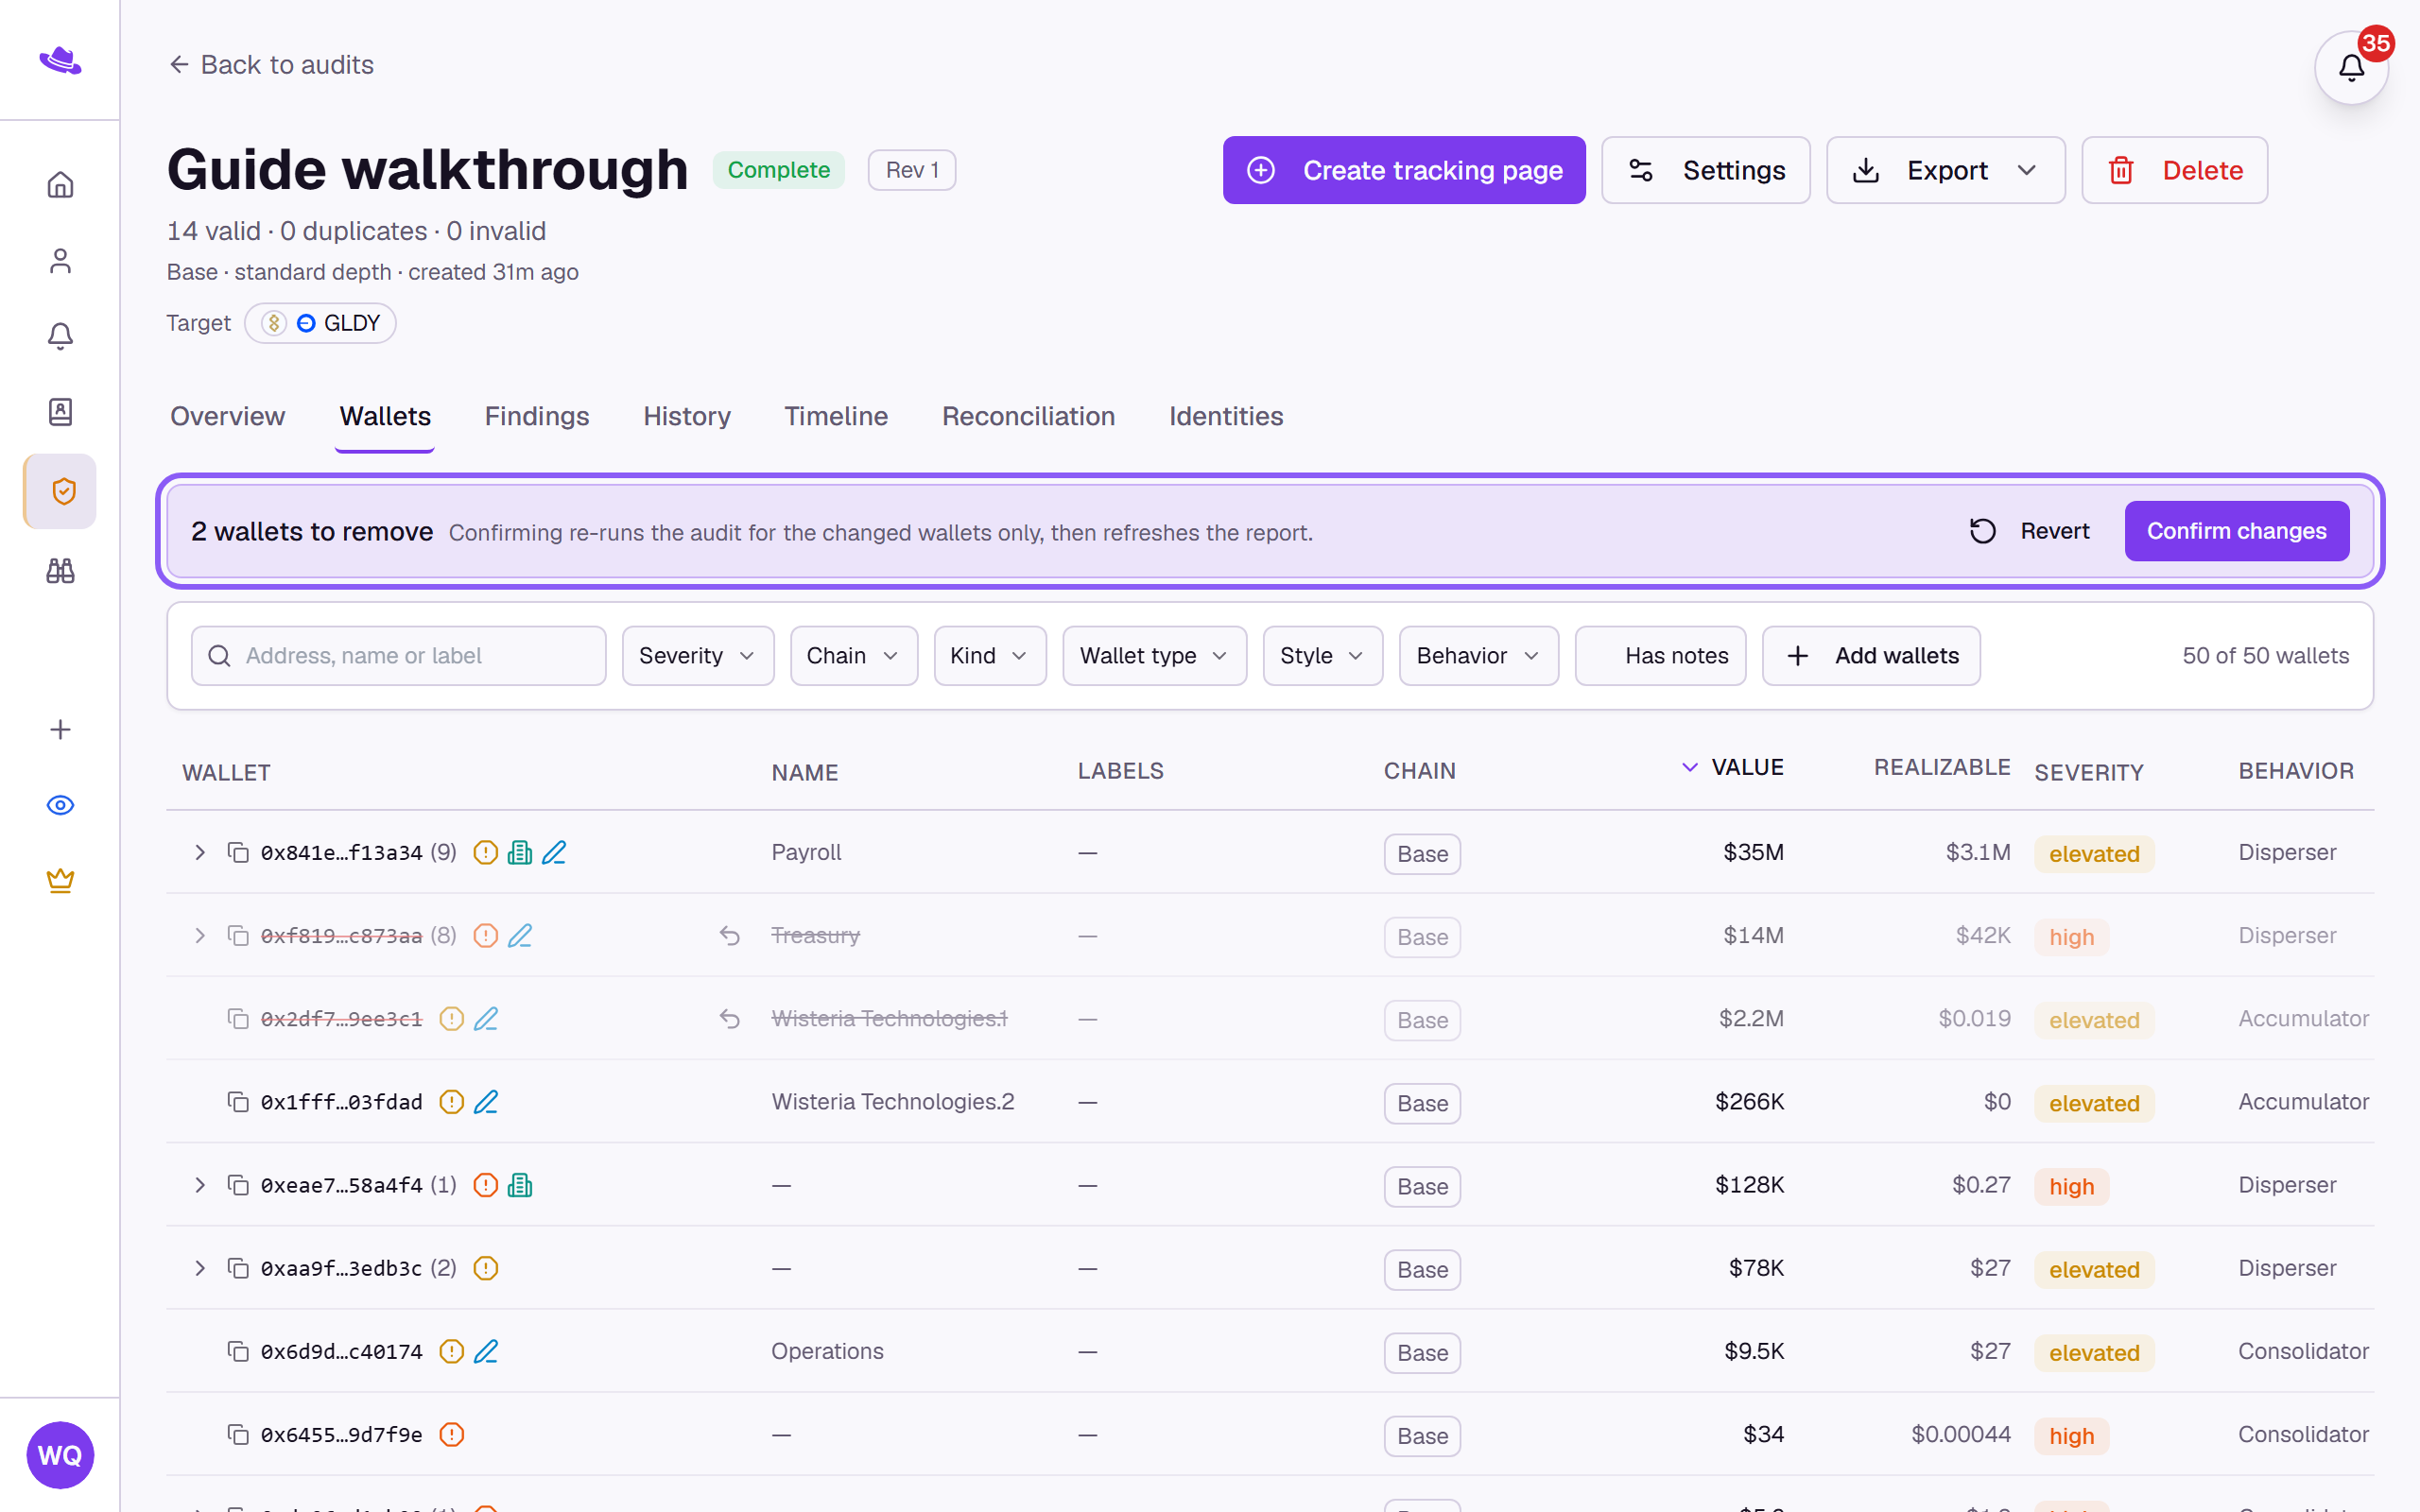Open the Kind filter dropdown
Viewport: 2420px width, 1512px height.
click(990, 656)
